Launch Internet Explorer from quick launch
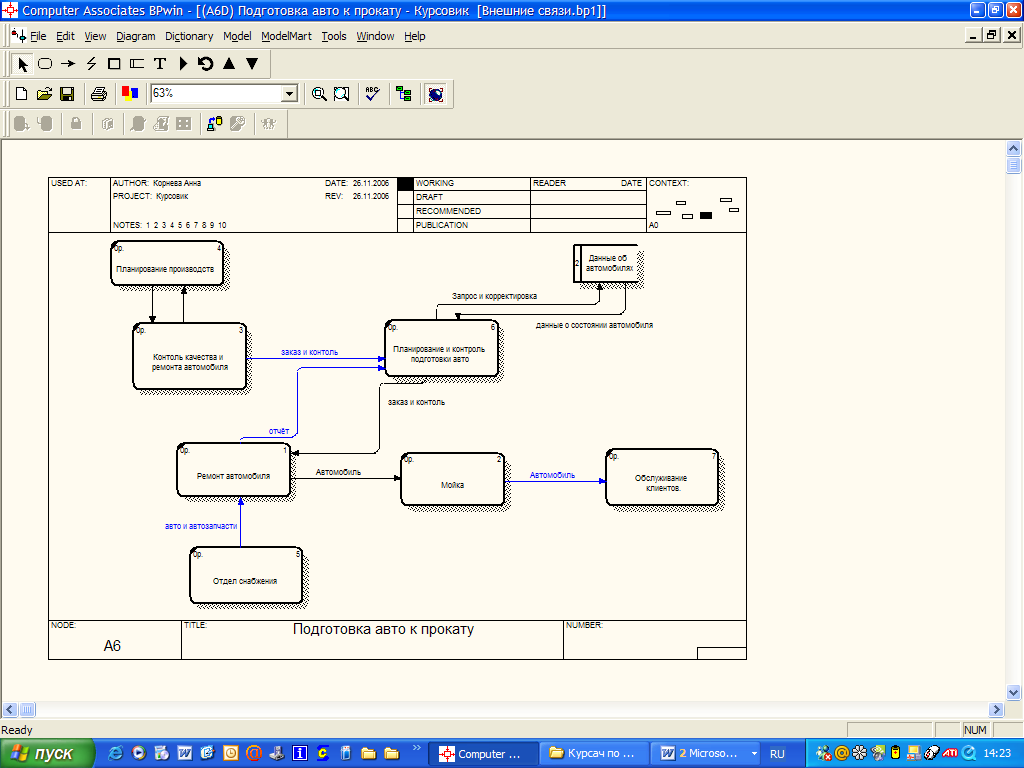This screenshot has height=768, width=1024. (116, 753)
